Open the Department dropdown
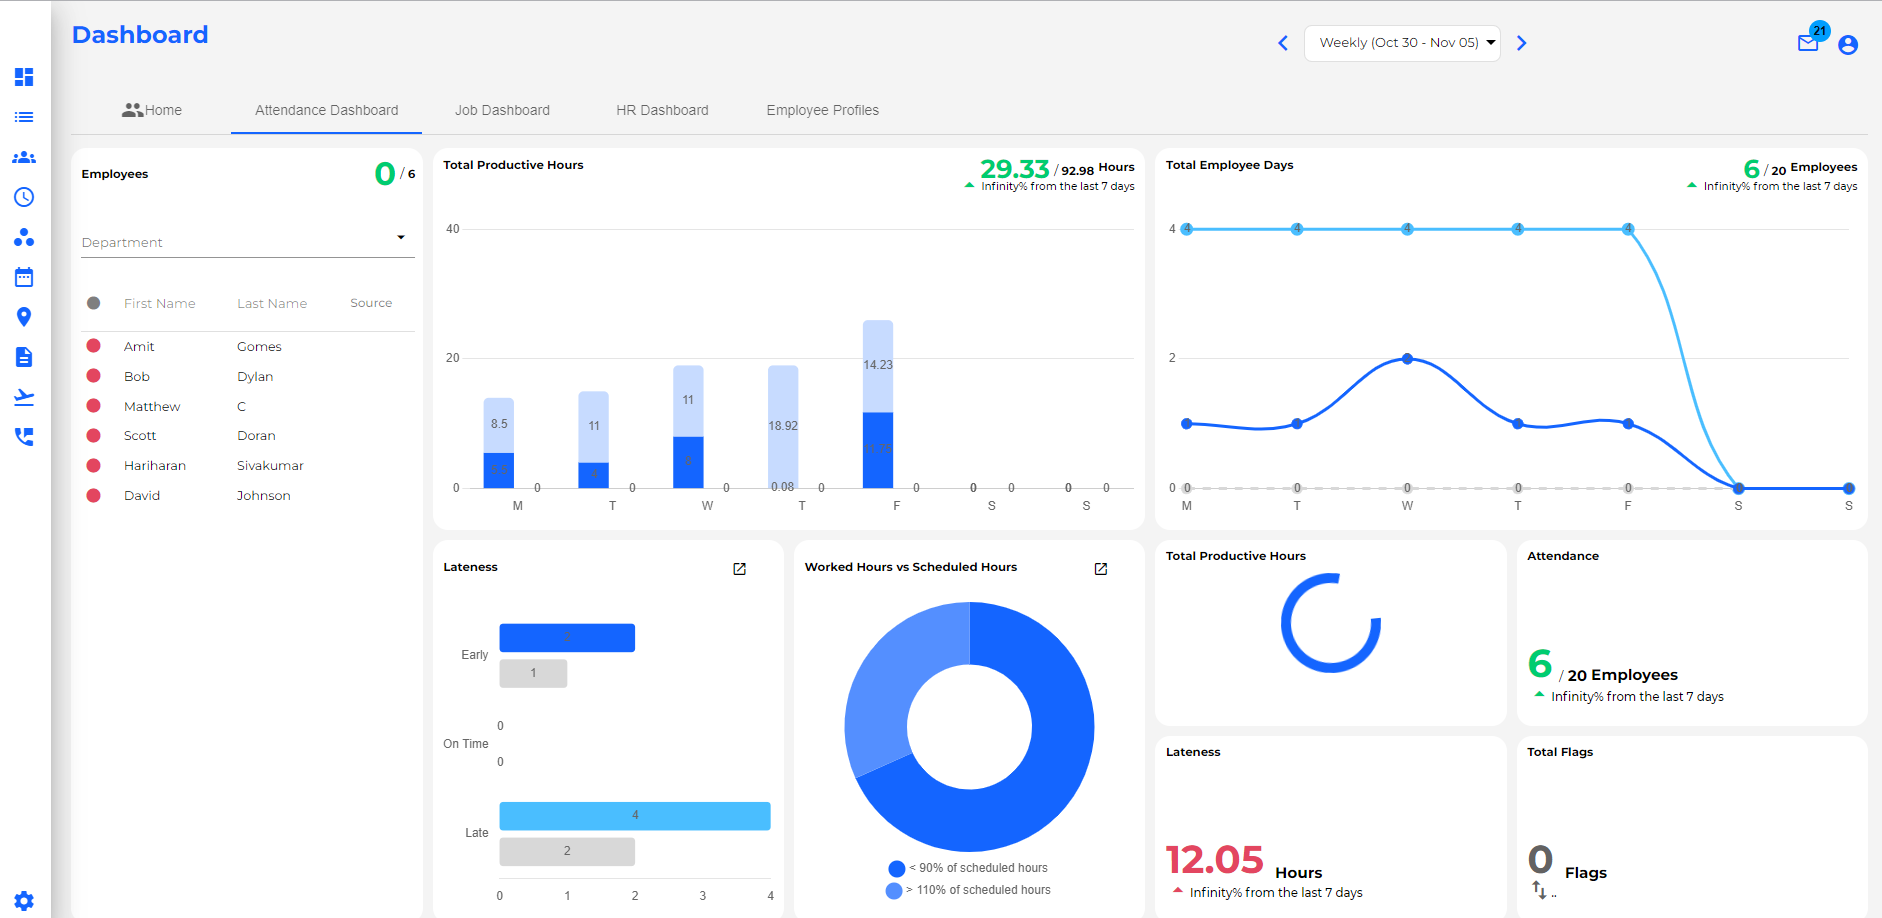Viewport: 1882px width, 918px height. pos(246,240)
